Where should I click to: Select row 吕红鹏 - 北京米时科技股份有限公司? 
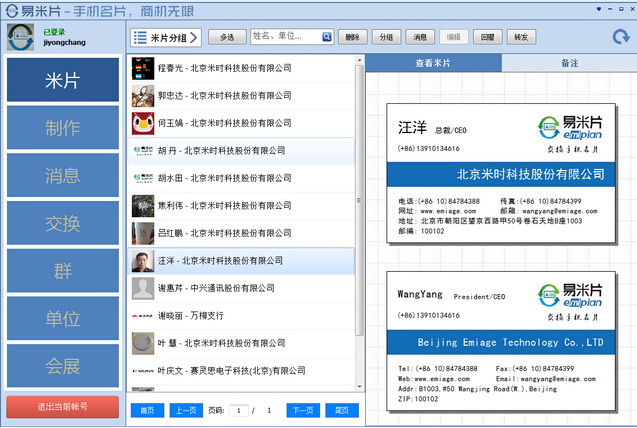tap(242, 233)
